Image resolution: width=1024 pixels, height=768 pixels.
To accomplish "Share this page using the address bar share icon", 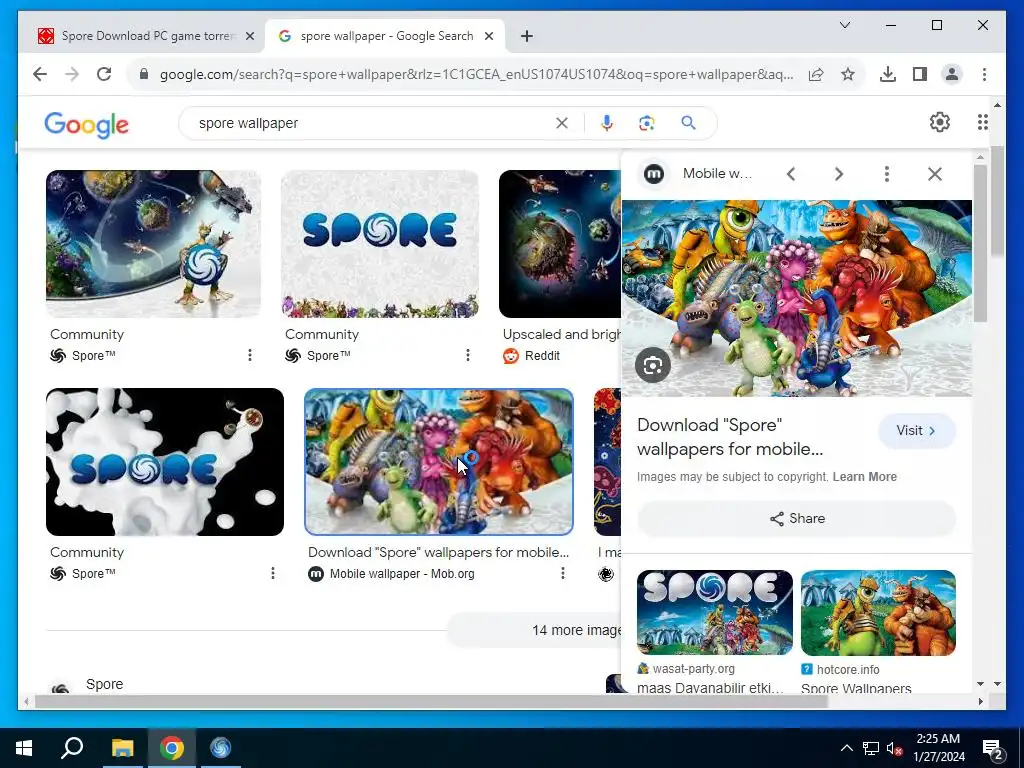I will coord(816,74).
